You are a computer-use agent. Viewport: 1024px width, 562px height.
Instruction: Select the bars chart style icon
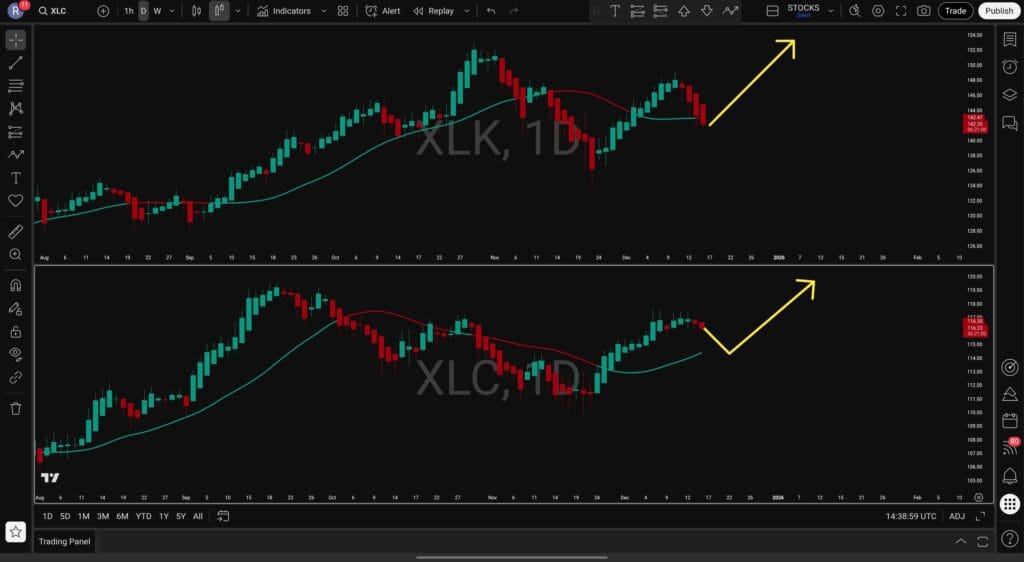[196, 11]
